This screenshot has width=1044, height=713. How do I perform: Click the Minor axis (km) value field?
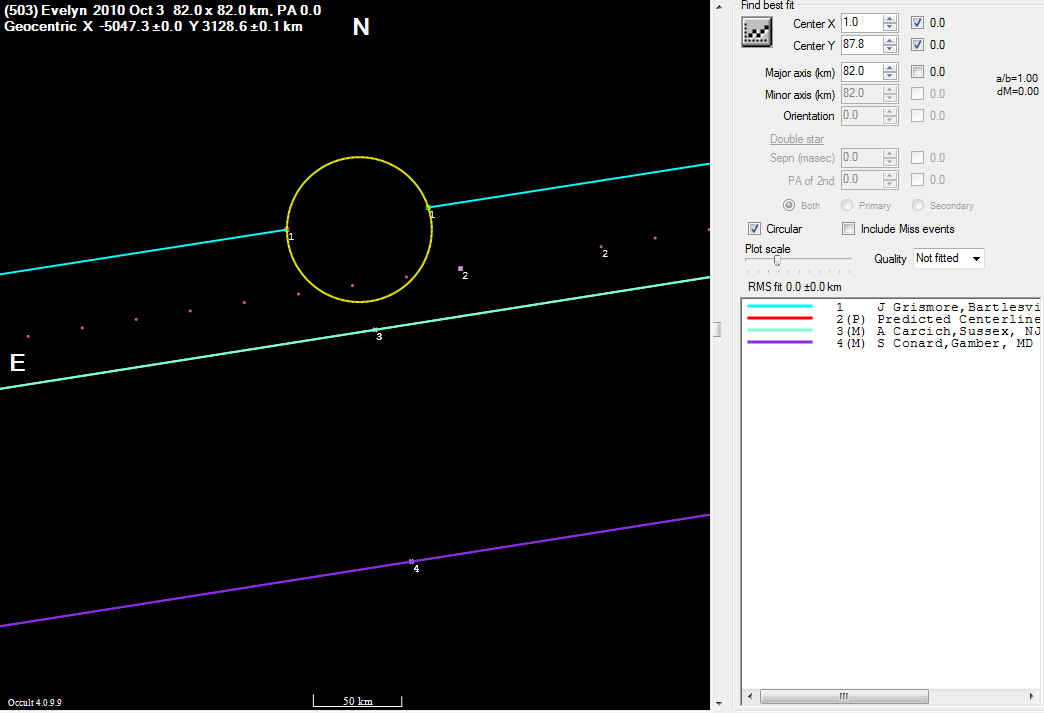[x=862, y=93]
